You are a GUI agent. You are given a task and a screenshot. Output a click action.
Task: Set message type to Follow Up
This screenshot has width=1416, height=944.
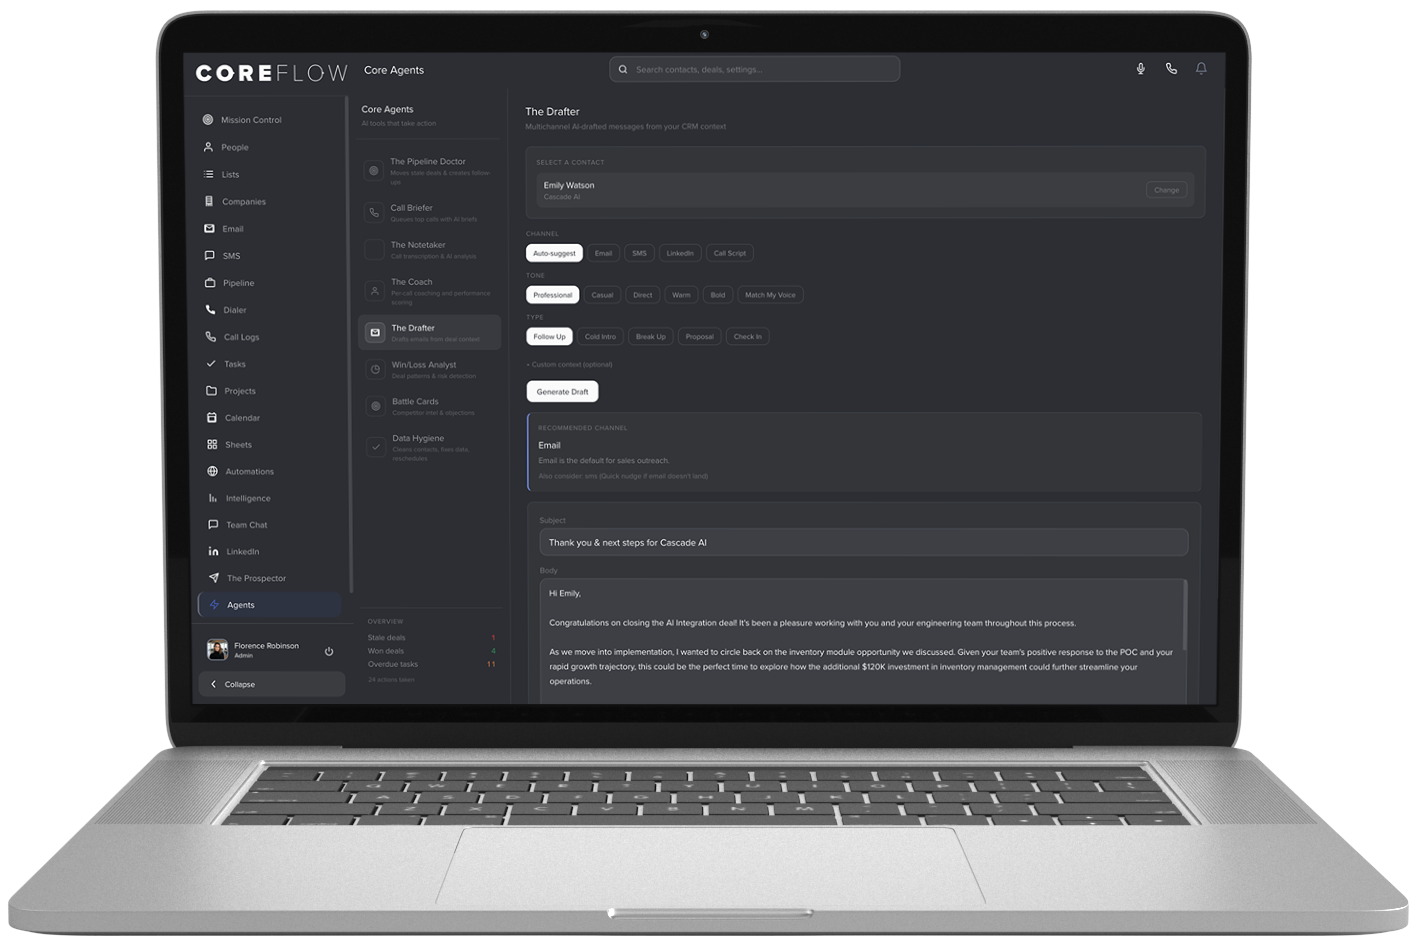click(549, 337)
